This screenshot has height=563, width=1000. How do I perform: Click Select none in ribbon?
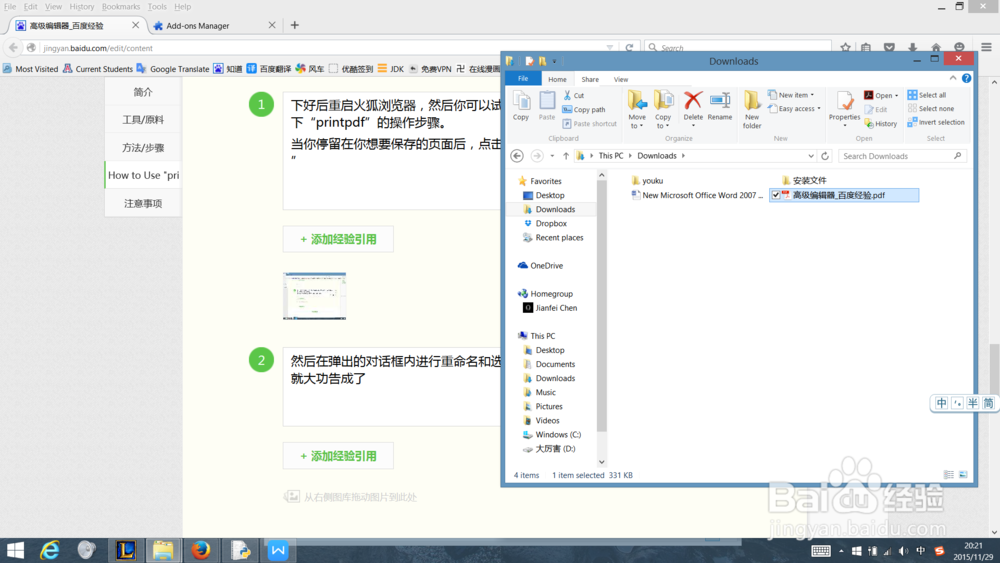pos(930,108)
